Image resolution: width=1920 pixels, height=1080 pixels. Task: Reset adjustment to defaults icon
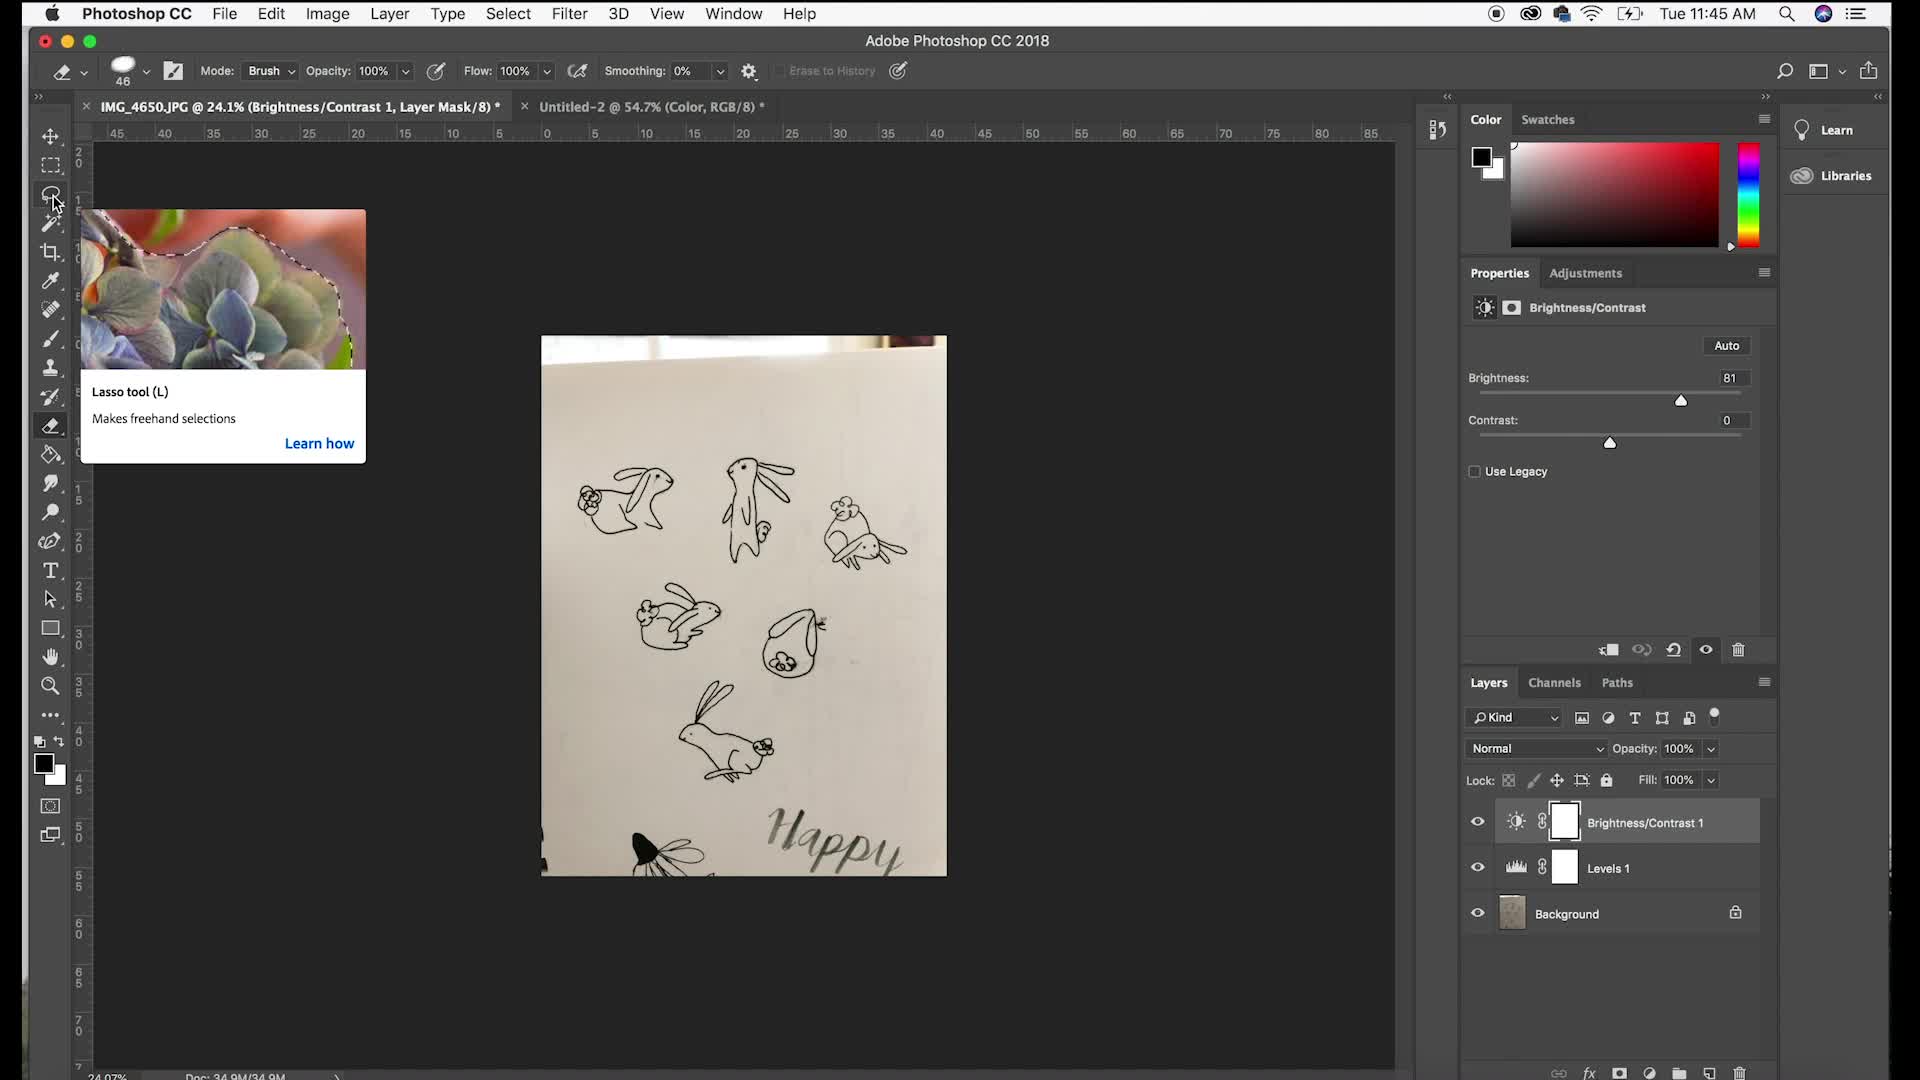click(1673, 650)
